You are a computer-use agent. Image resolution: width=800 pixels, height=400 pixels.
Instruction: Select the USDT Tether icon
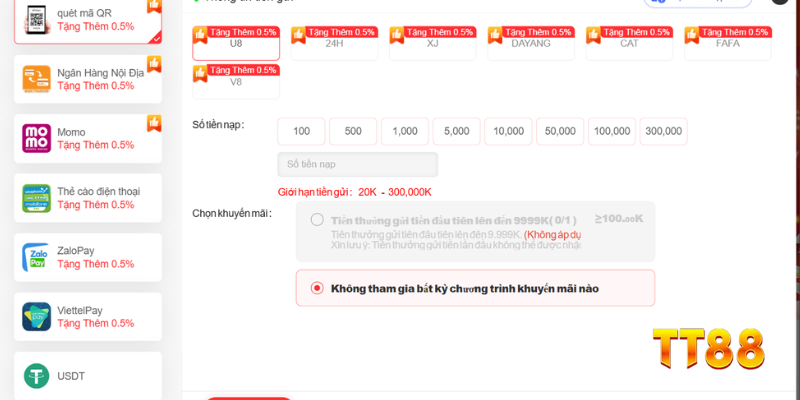(36, 376)
